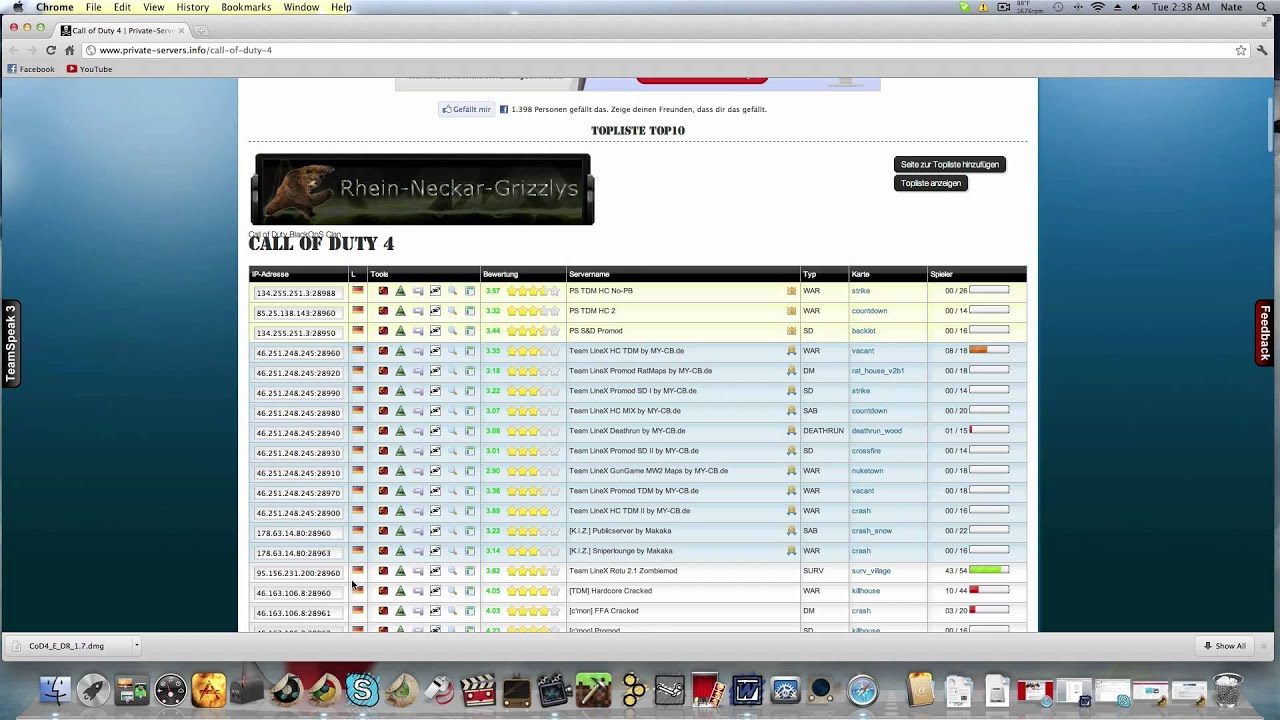Open the View menu

tap(153, 7)
